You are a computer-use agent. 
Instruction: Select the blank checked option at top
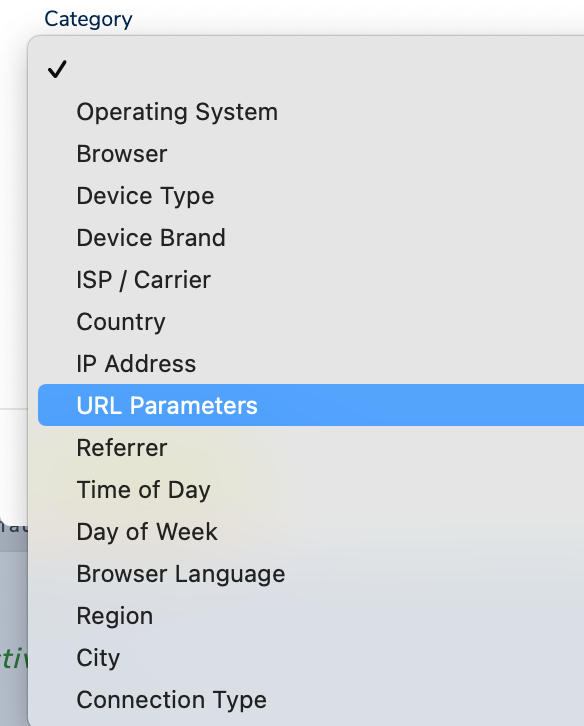[311, 69]
